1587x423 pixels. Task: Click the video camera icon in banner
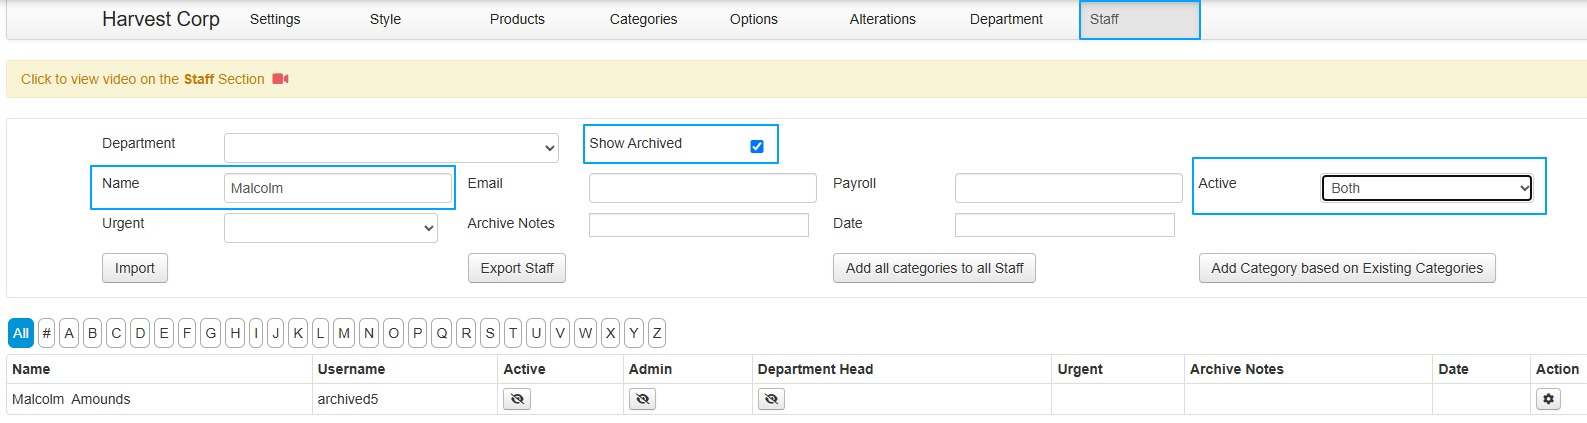281,79
